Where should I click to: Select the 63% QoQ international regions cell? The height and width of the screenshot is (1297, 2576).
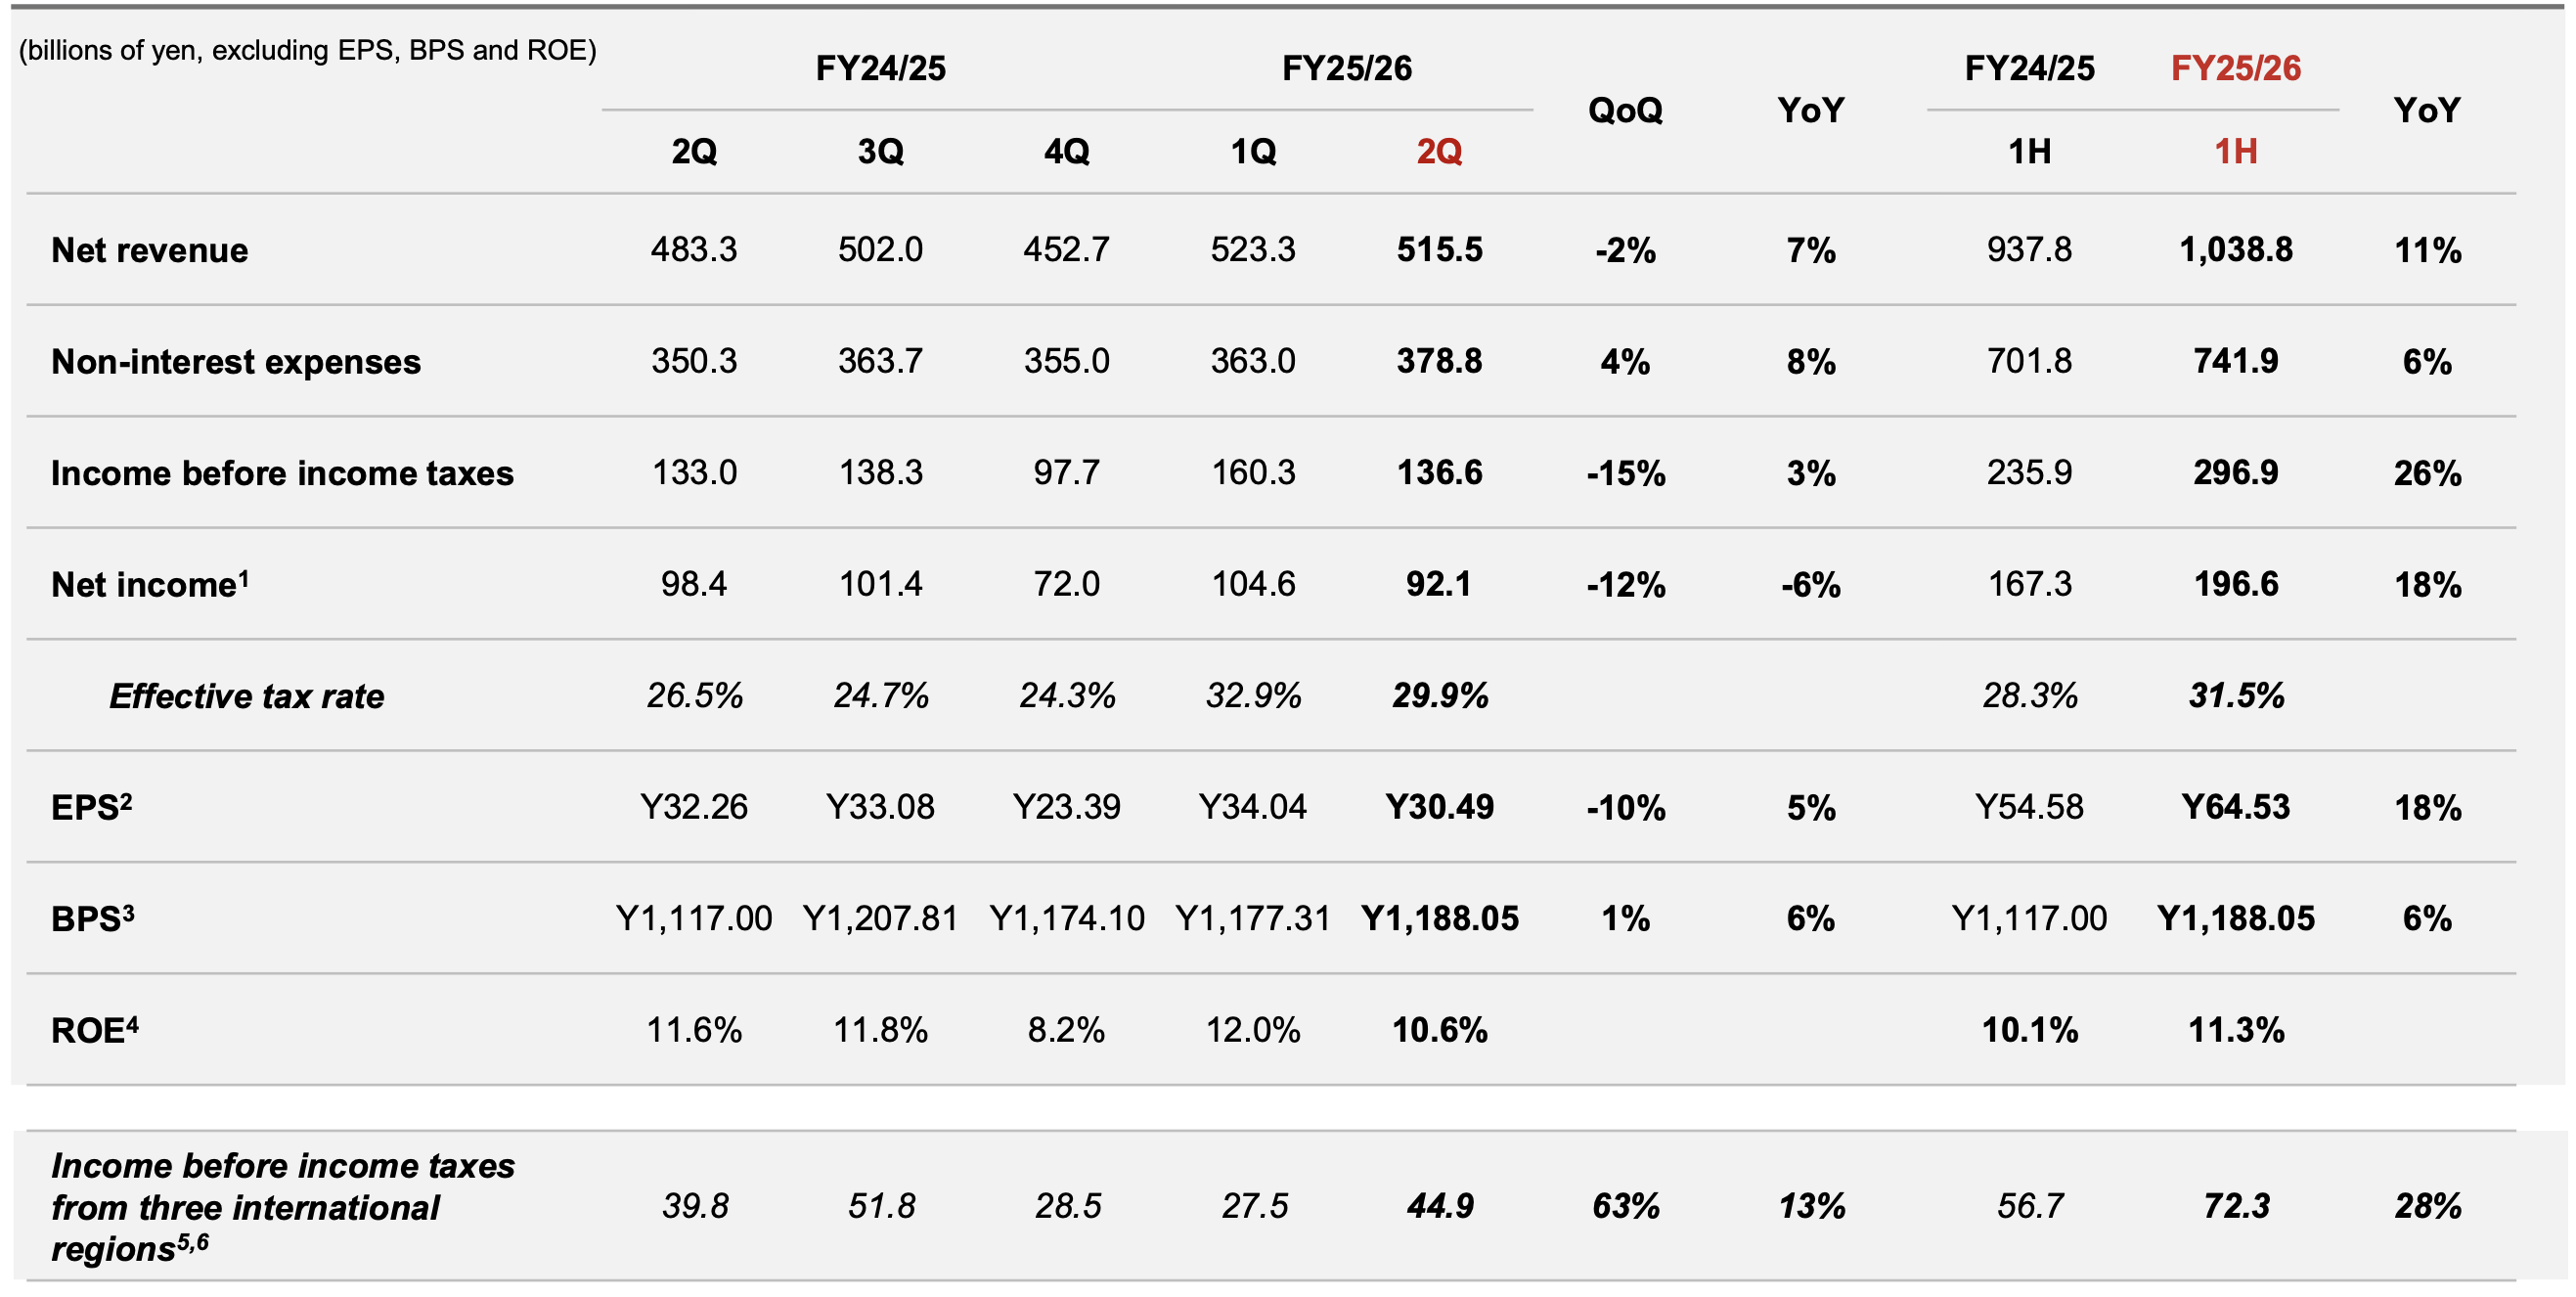tap(1625, 1206)
